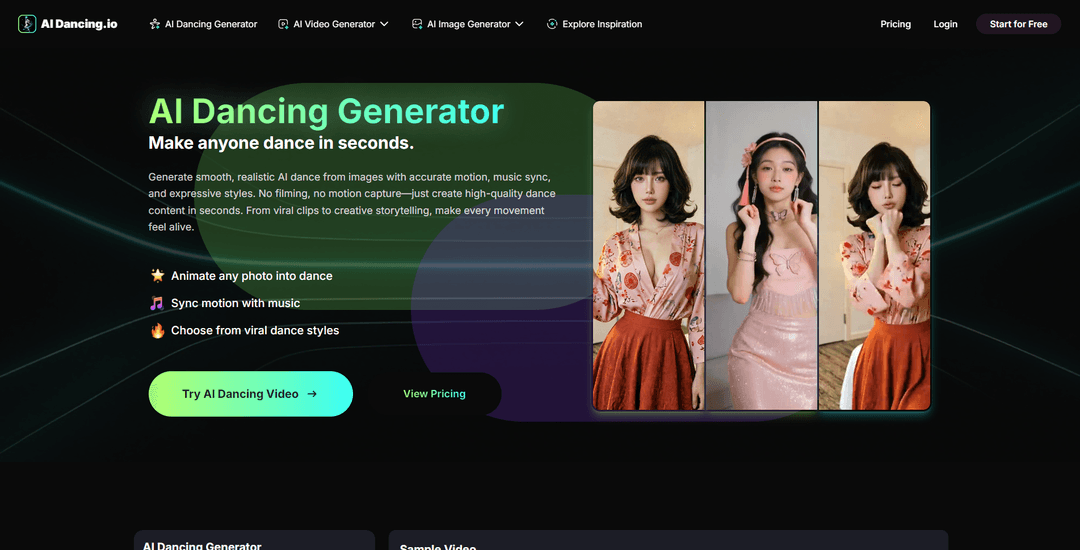Click the Start for Free button
The image size is (1080, 550).
[x=1018, y=24]
